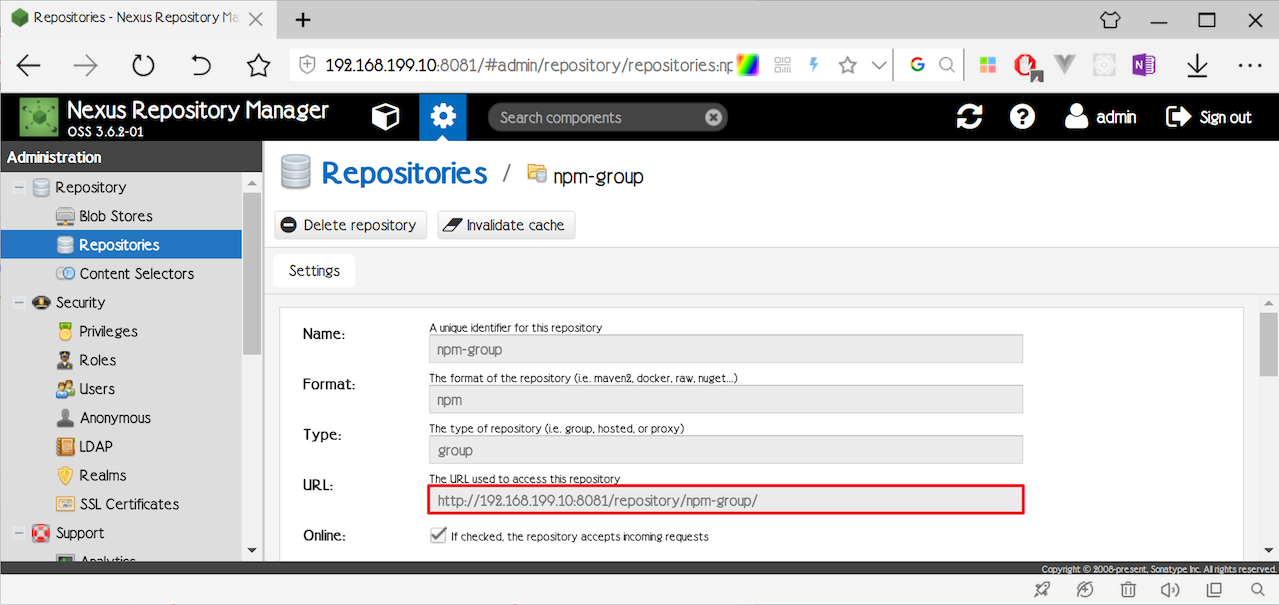Open the browser three-dots menu

[x=1250, y=65]
